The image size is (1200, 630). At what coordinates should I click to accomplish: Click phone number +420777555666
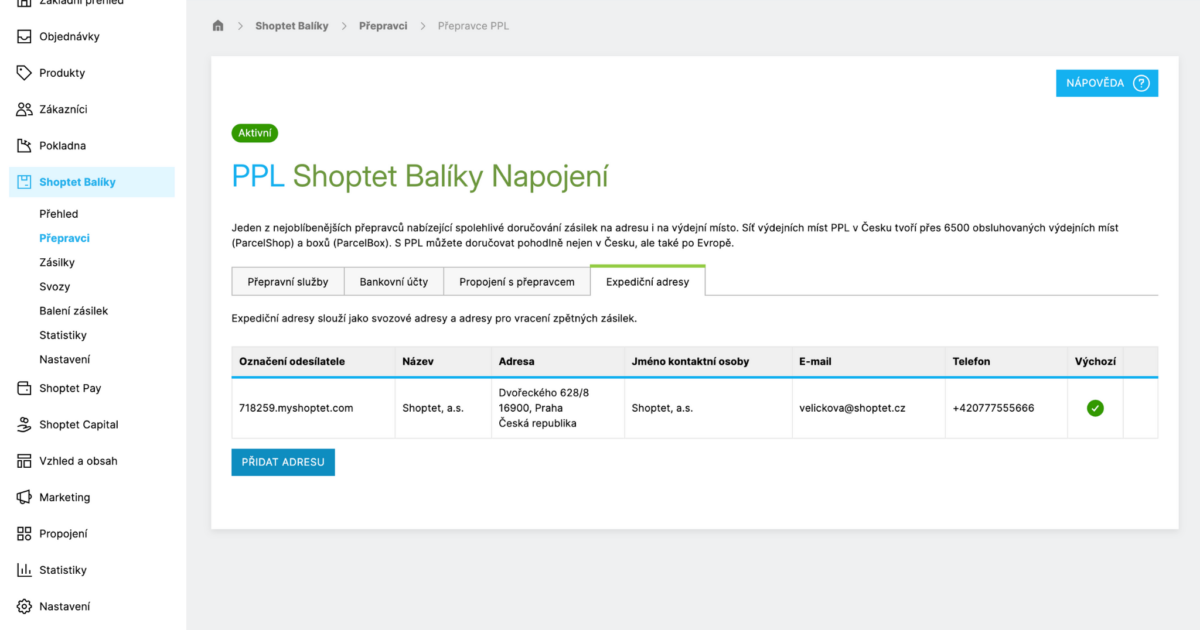tap(993, 408)
